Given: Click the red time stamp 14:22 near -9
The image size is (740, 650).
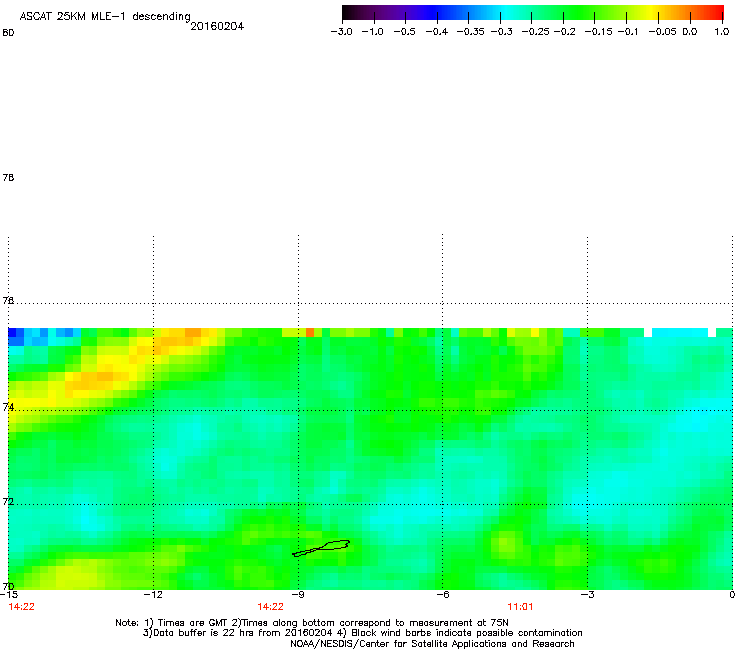Looking at the screenshot, I should pyautogui.click(x=270, y=607).
